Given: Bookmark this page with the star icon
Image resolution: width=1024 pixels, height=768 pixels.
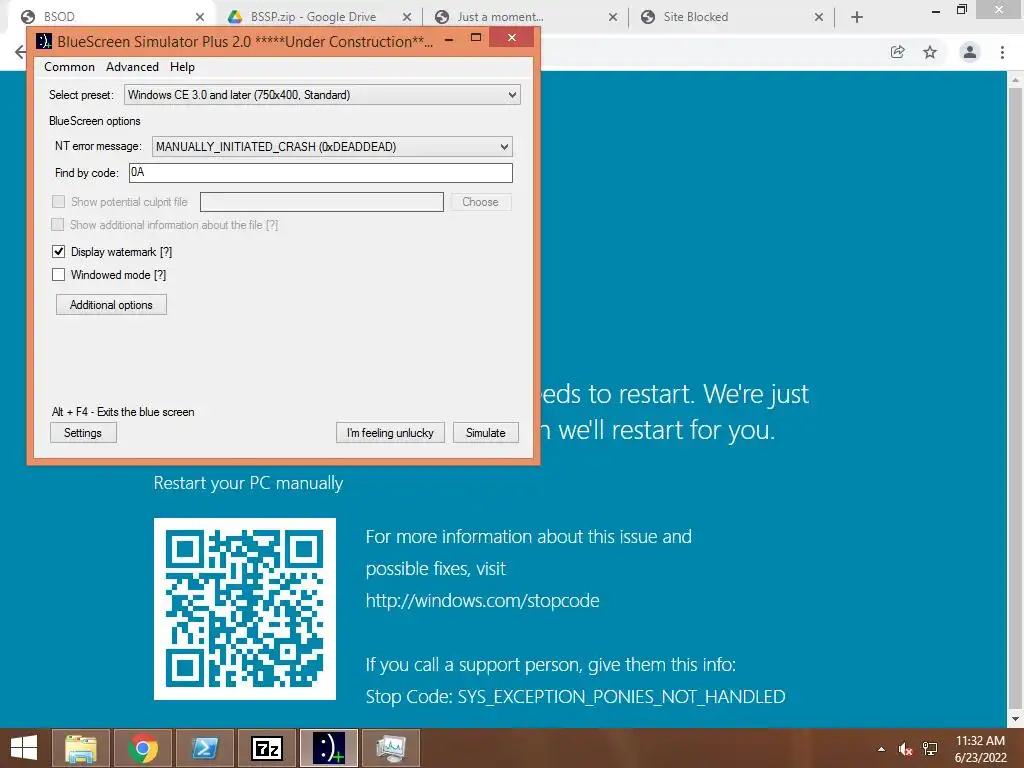Looking at the screenshot, I should coord(930,52).
